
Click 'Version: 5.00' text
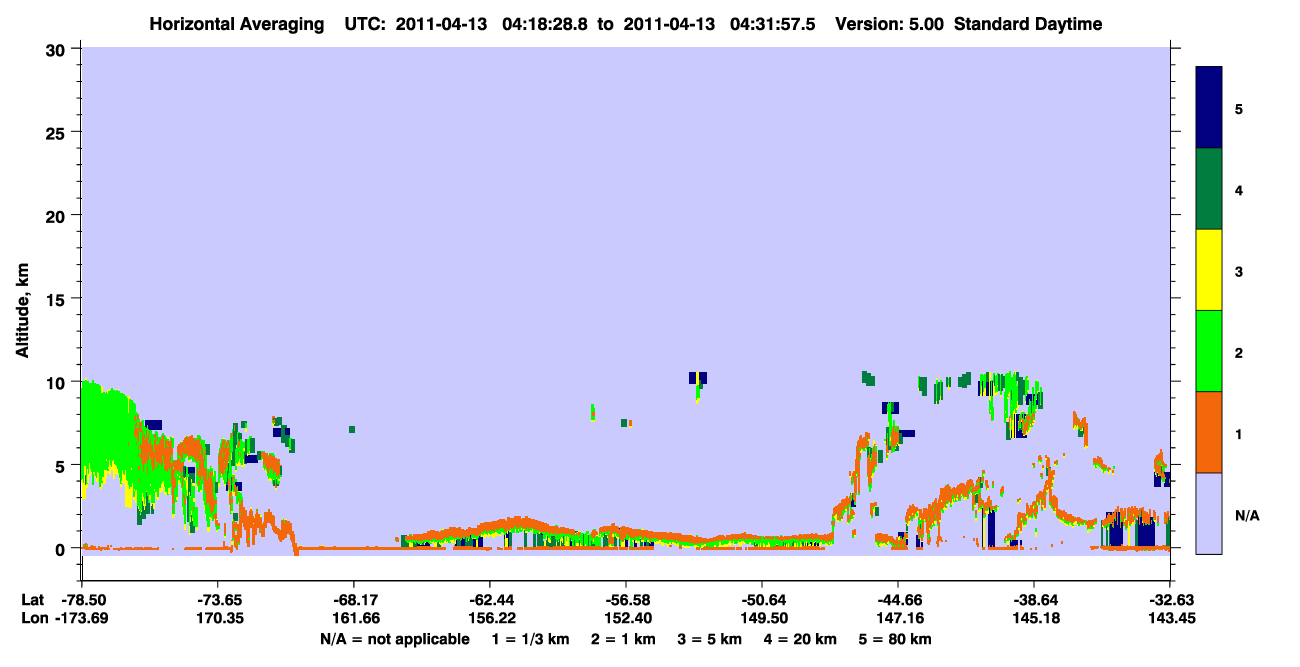890,24
